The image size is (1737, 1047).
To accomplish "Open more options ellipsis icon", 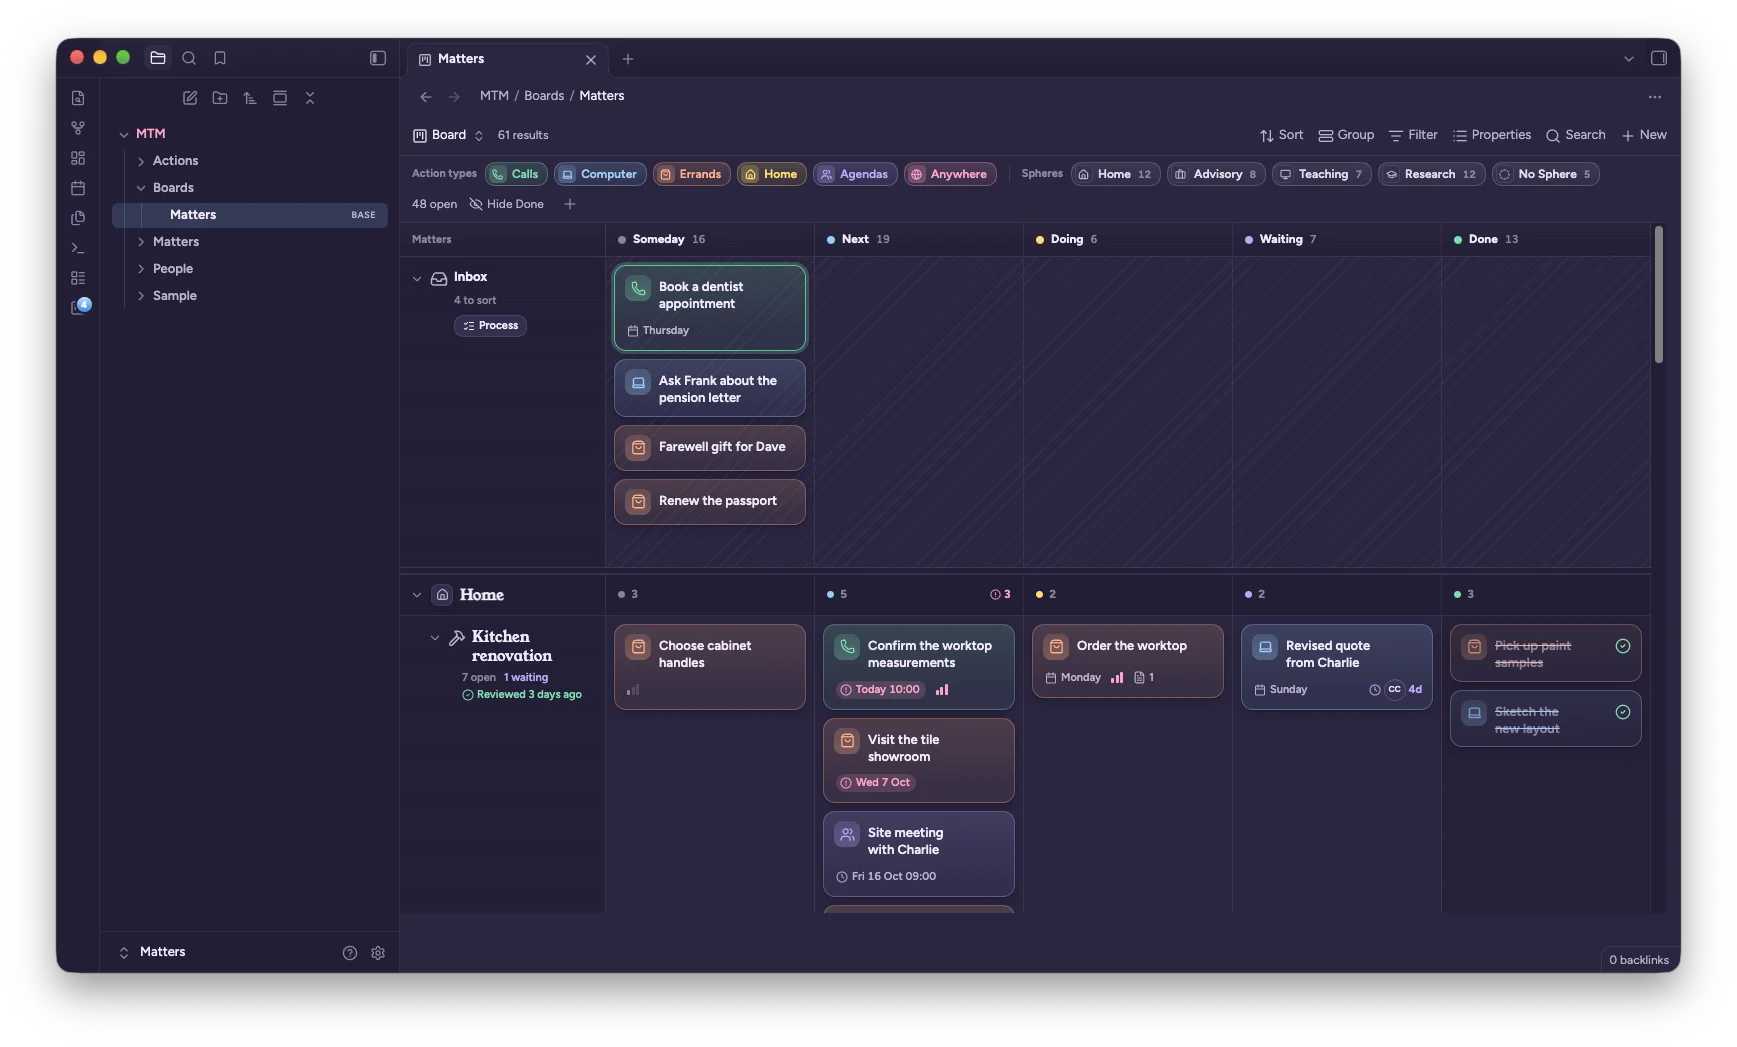I will pyautogui.click(x=1655, y=97).
